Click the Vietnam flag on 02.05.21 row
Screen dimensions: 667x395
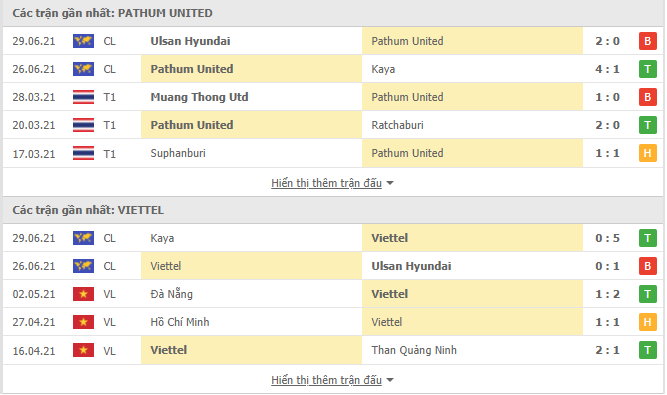83,294
